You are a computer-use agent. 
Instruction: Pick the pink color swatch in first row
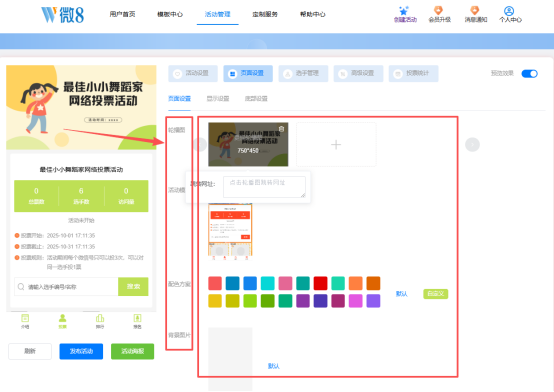[x=285, y=283]
